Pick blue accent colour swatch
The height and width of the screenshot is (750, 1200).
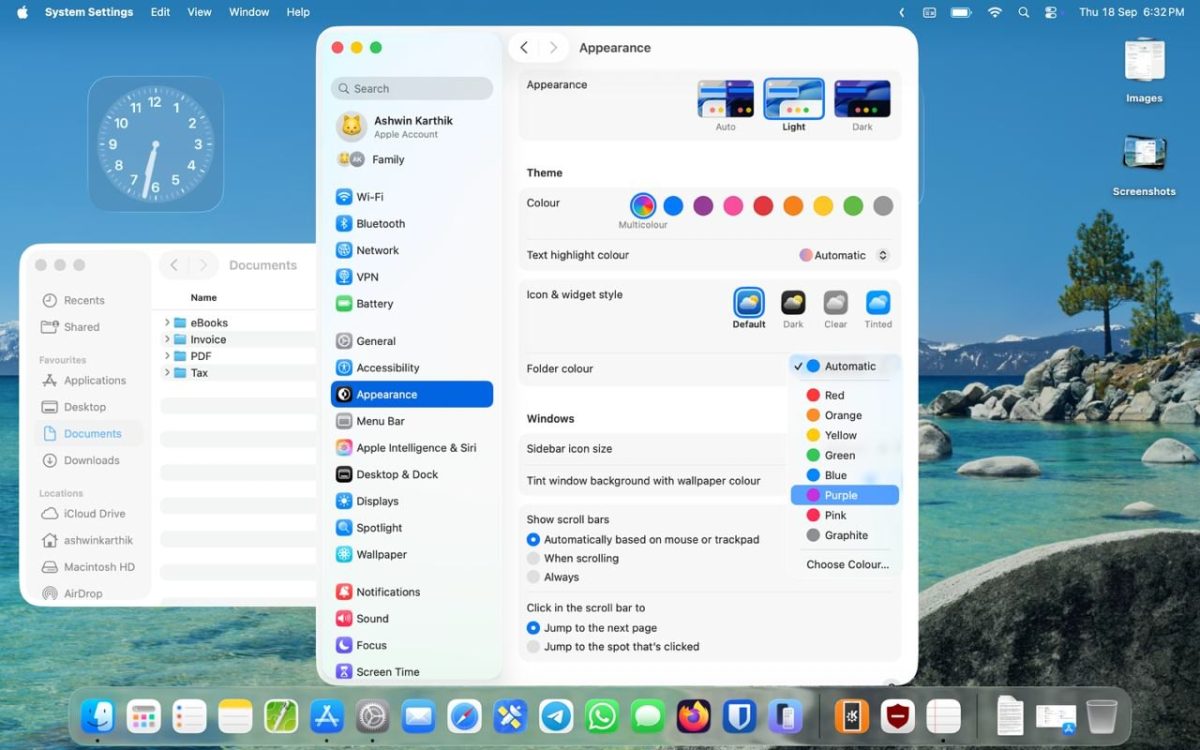coord(673,206)
